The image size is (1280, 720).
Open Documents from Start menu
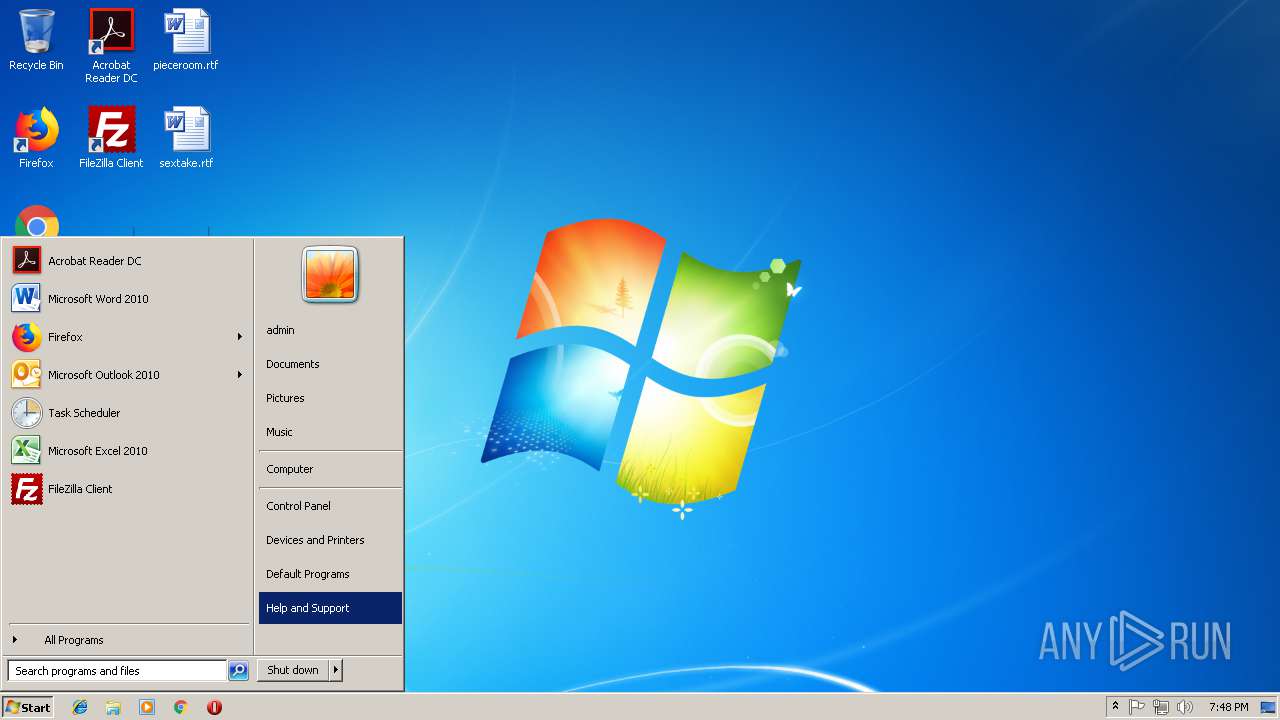[330, 364]
